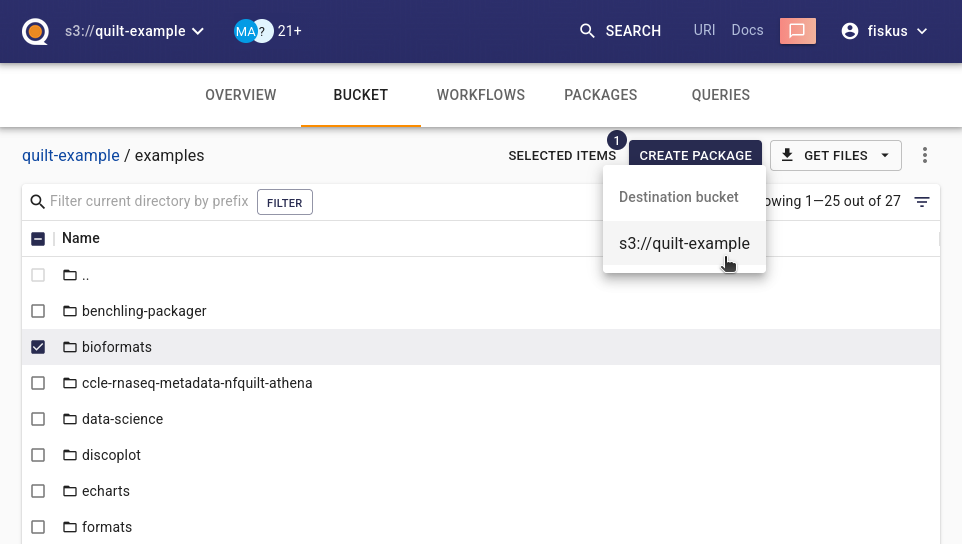Open the s3://quilt-example bucket selector
The width and height of the screenshot is (962, 544).
pos(134,31)
